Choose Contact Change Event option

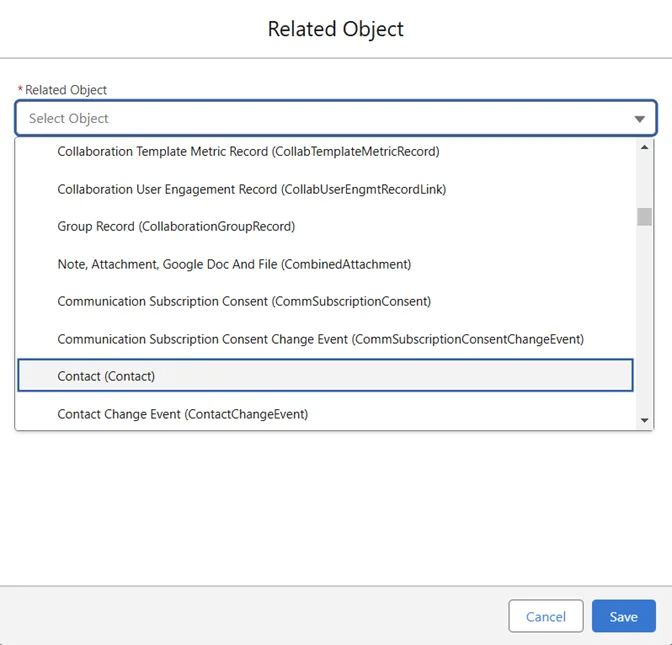pos(182,414)
